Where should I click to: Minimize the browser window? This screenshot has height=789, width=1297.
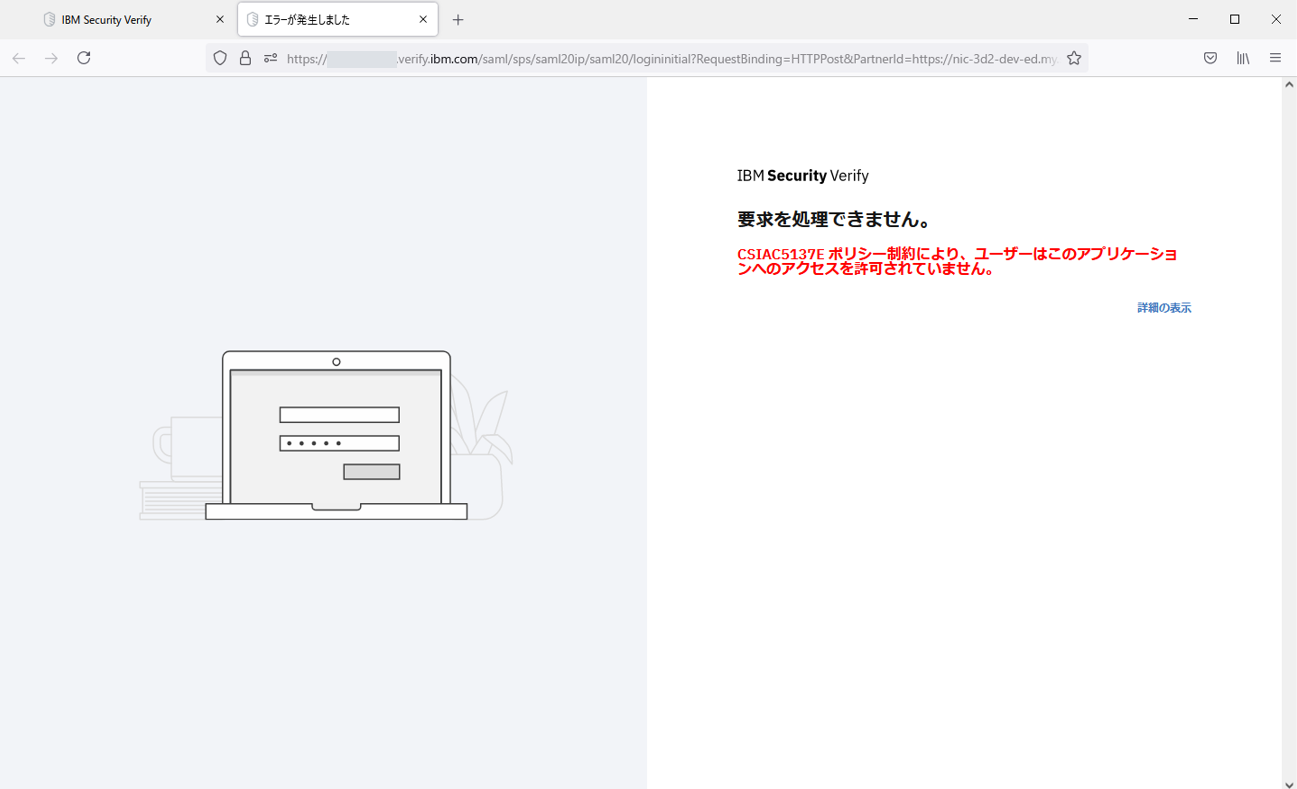pyautogui.click(x=1193, y=19)
